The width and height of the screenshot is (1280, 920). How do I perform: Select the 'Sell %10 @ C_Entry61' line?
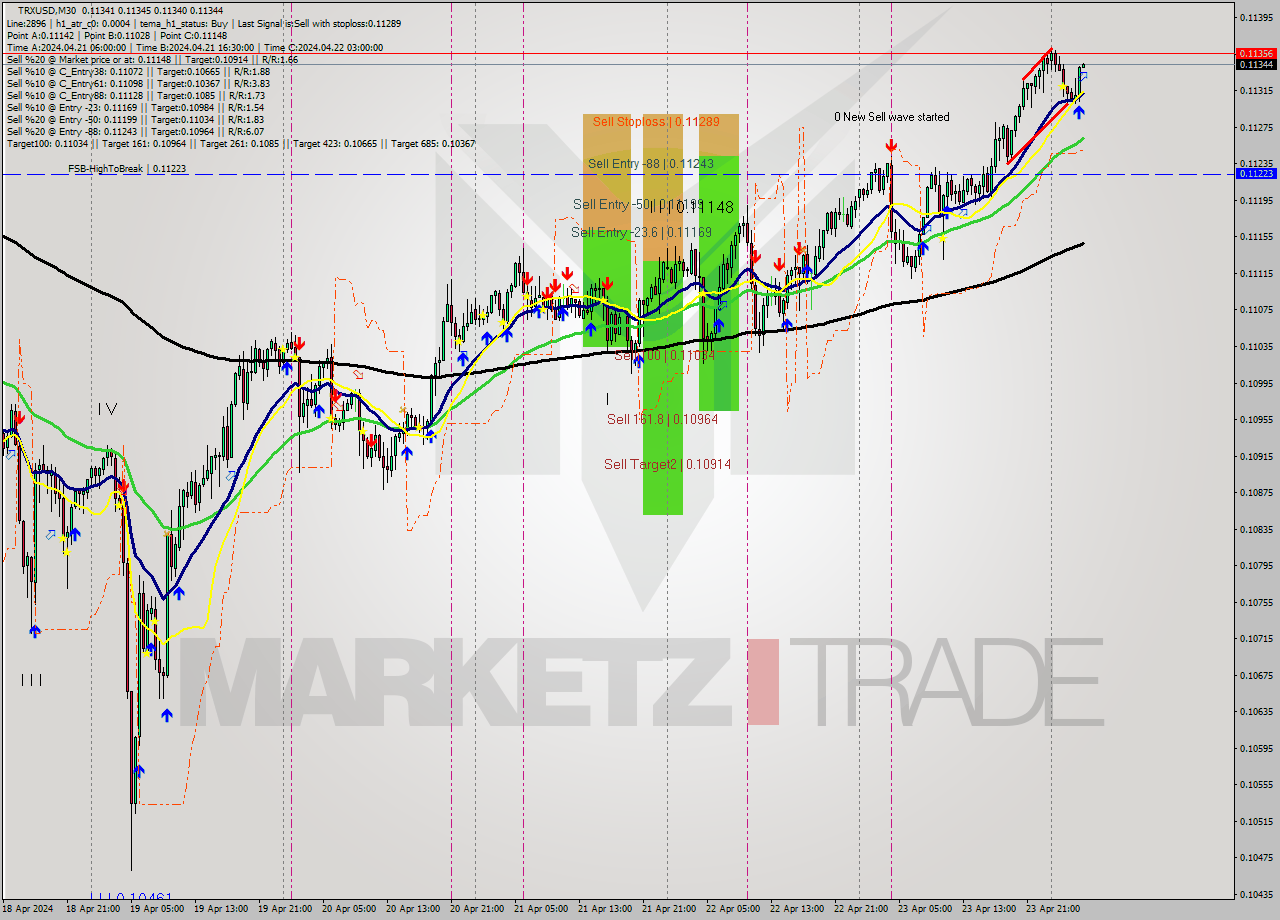[x=138, y=83]
